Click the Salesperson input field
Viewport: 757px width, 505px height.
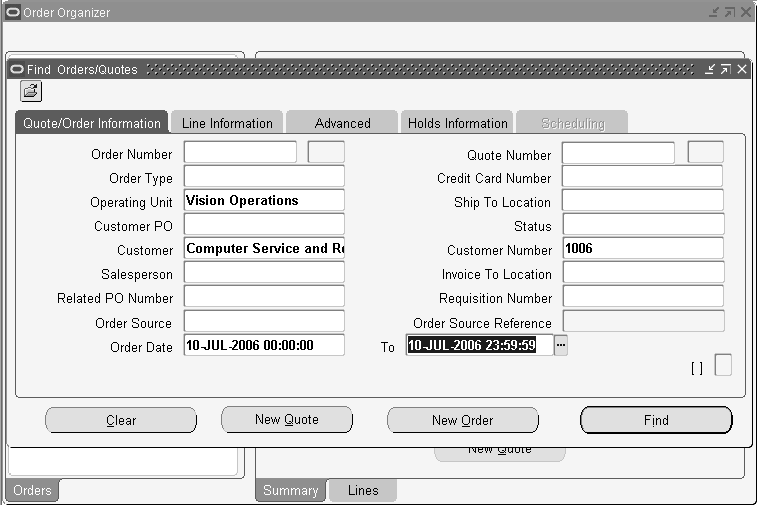click(264, 272)
